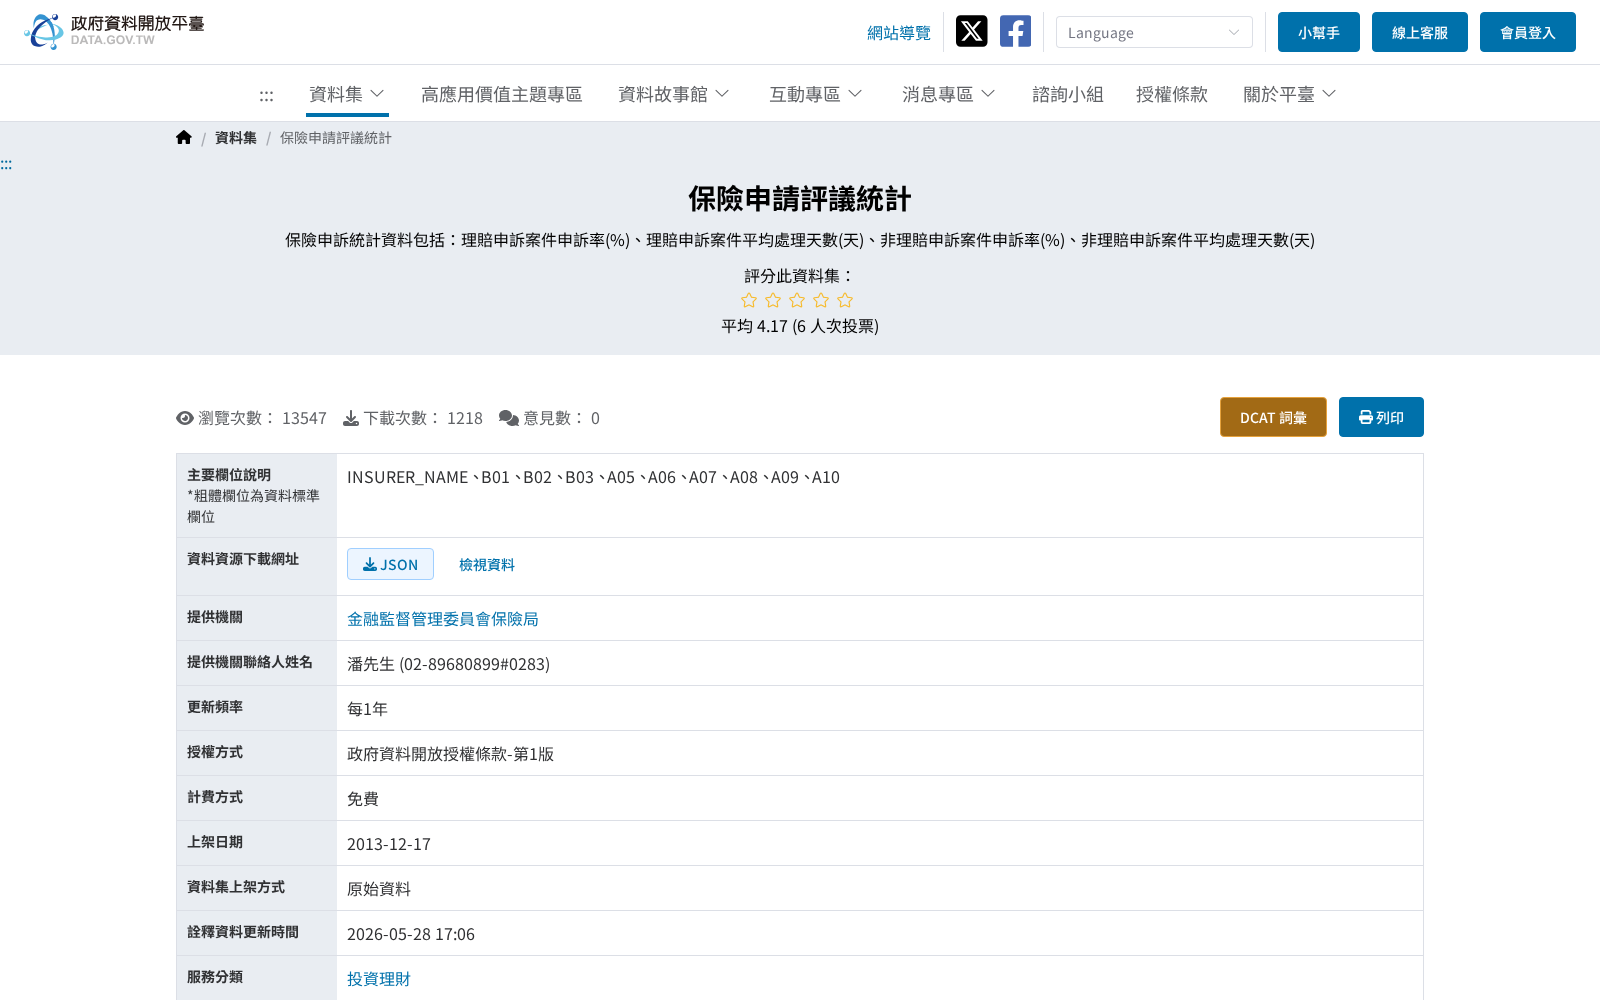Open the 高應用價值主題專區 nav item
The width and height of the screenshot is (1600, 1000).
coord(502,94)
